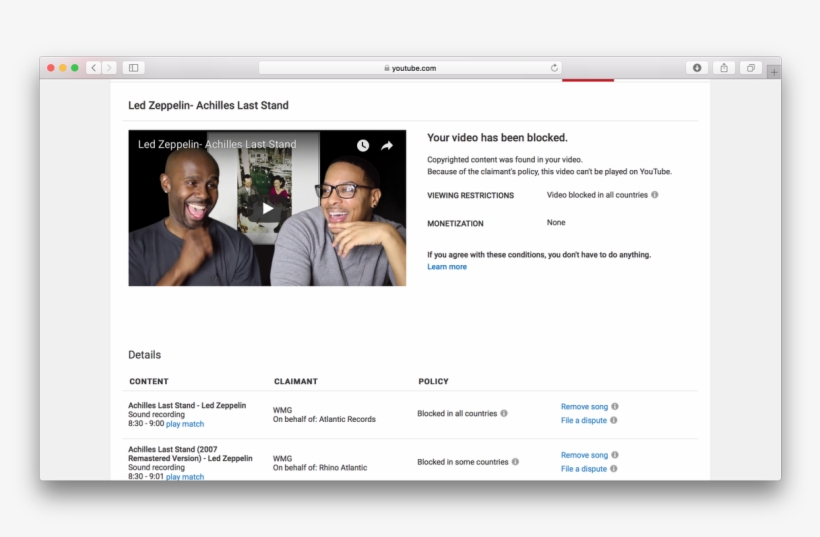Click the Watch later clock icon on video
Screen dimensions: 820x537
pos(362,145)
